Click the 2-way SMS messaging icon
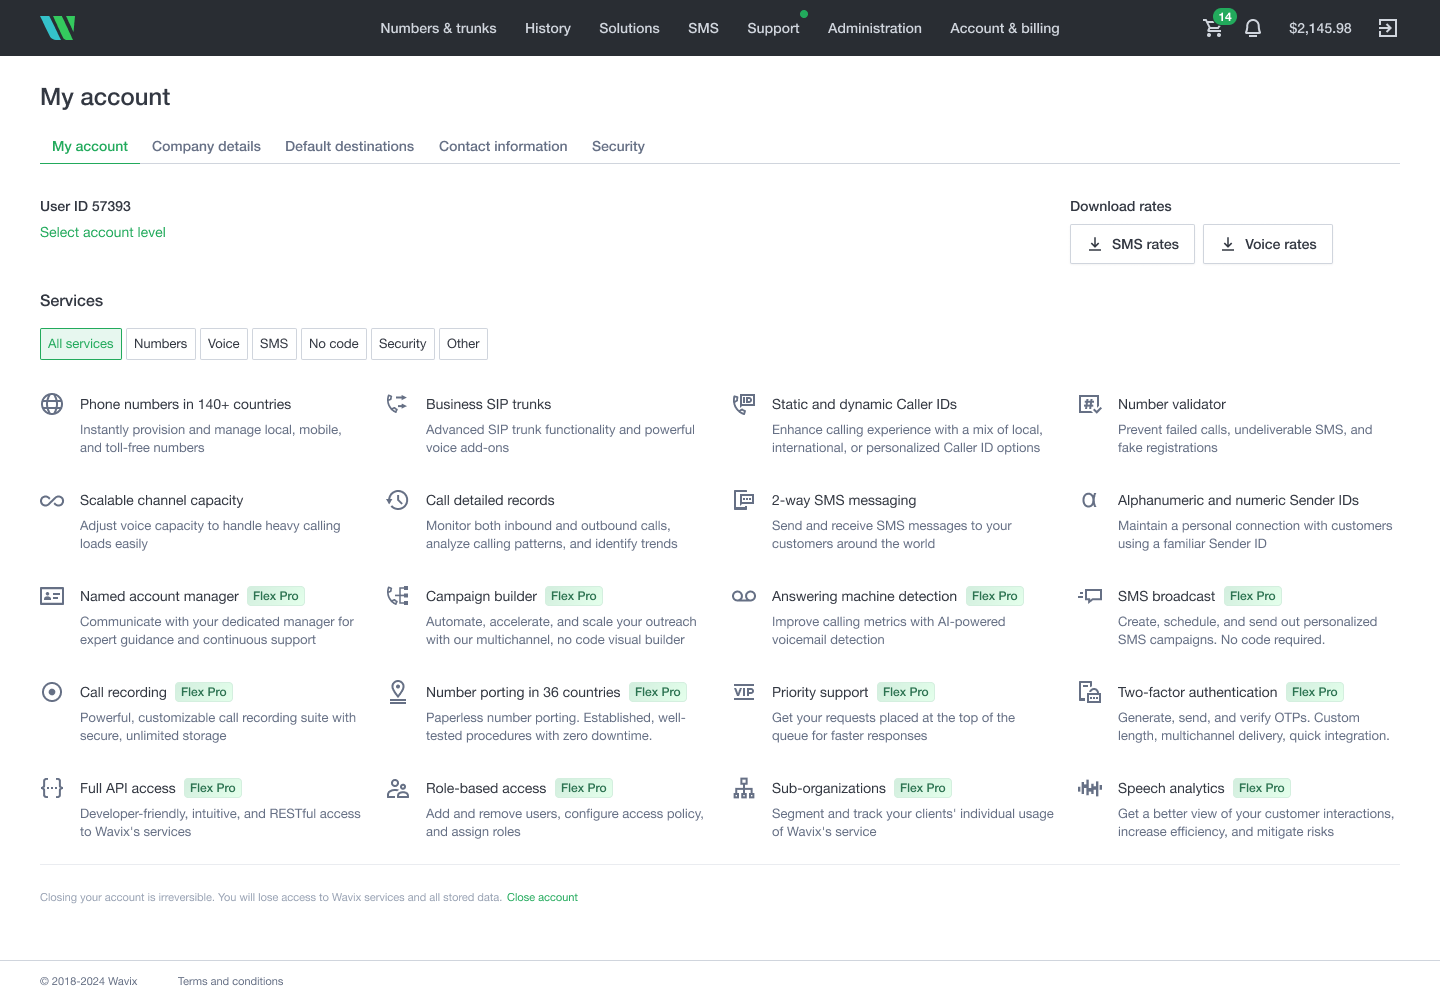 [744, 500]
